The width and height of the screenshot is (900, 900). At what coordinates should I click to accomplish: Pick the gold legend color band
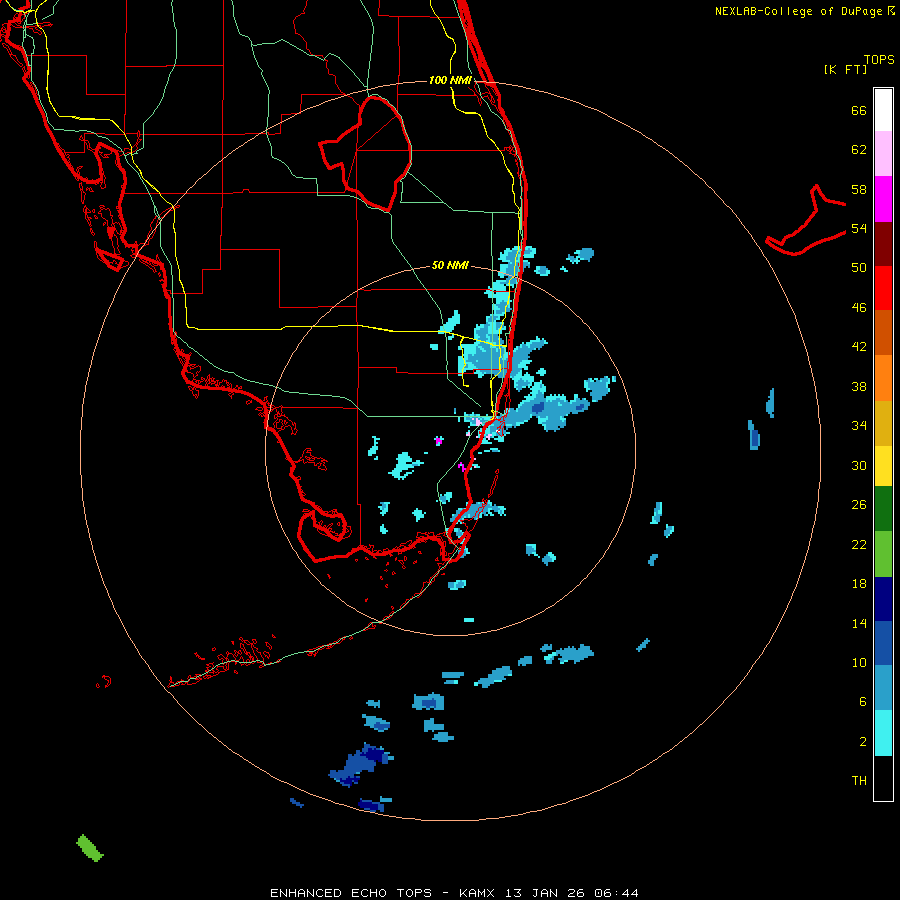point(883,422)
